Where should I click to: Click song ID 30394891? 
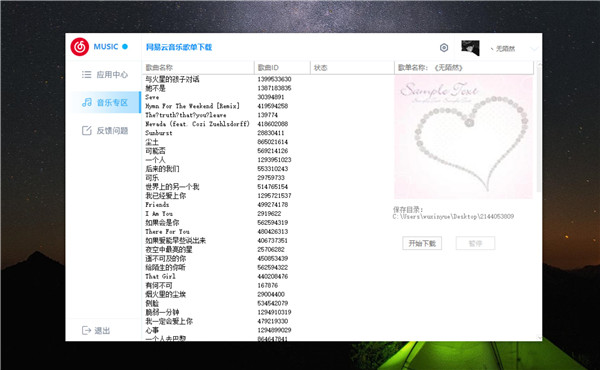point(271,97)
